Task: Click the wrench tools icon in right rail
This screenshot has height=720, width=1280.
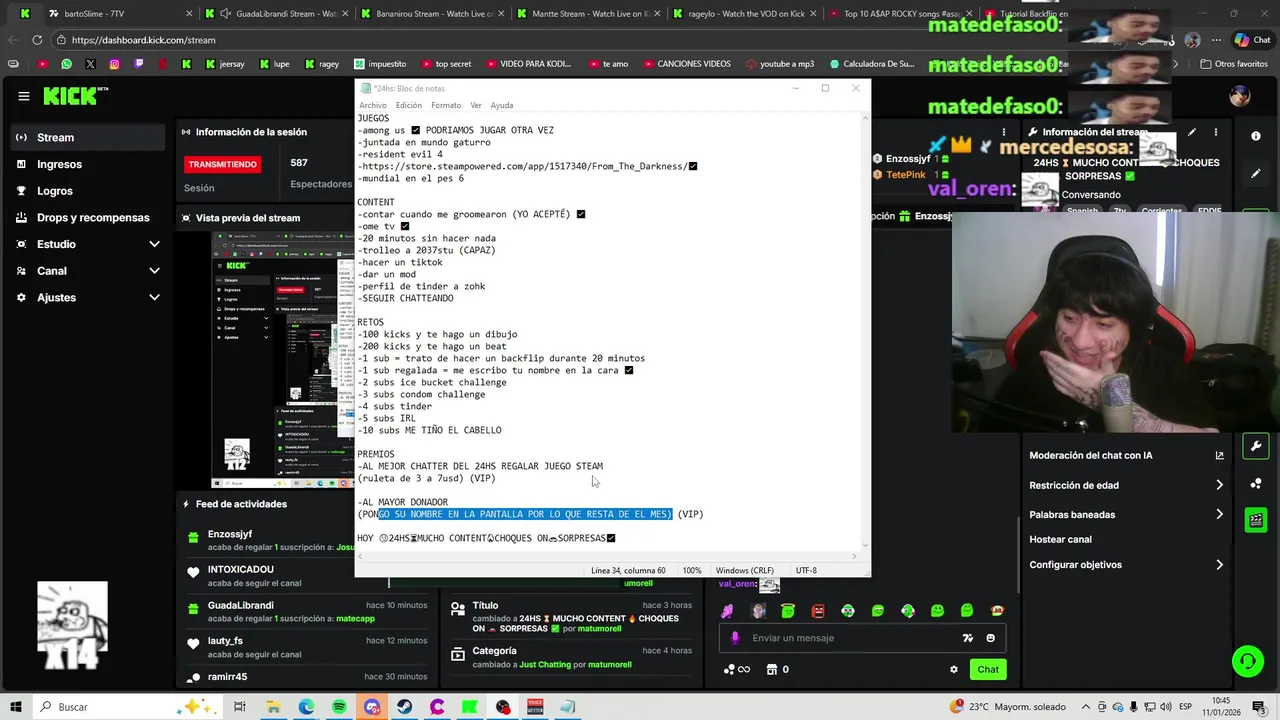Action: (x=1256, y=446)
